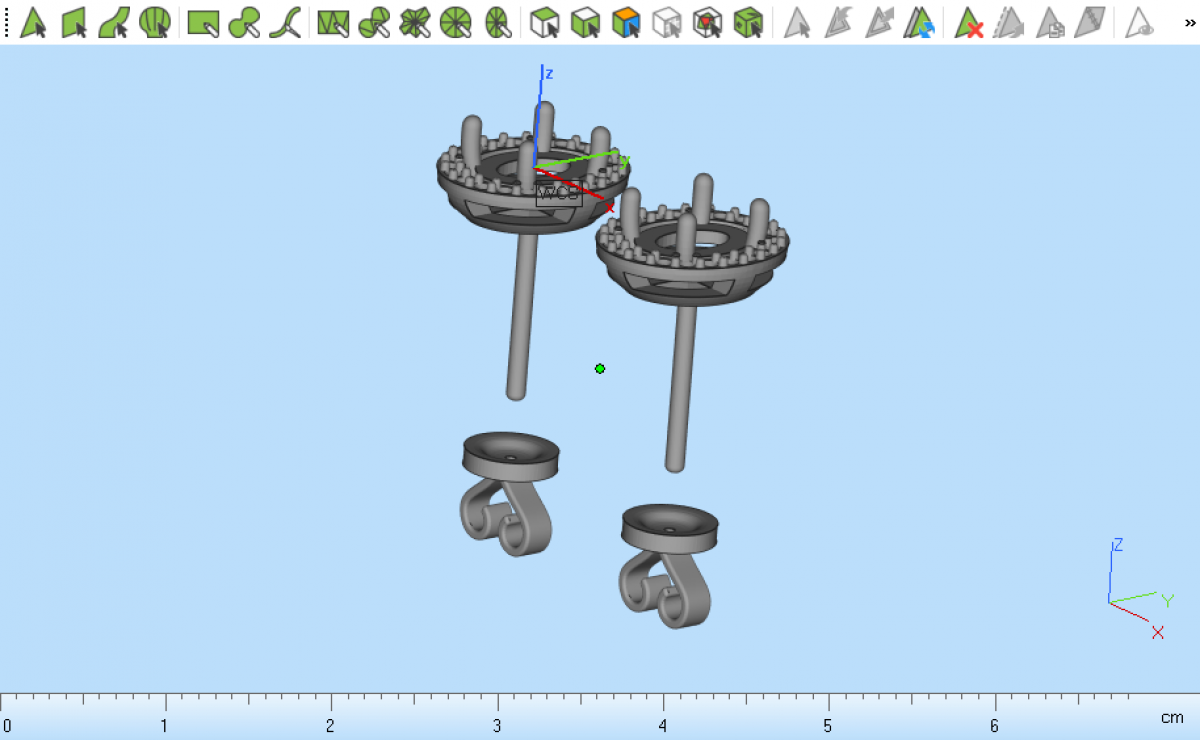Screen dimensions: 1200x740
Task: Click the orange and blue cube icon
Action: click(x=626, y=22)
